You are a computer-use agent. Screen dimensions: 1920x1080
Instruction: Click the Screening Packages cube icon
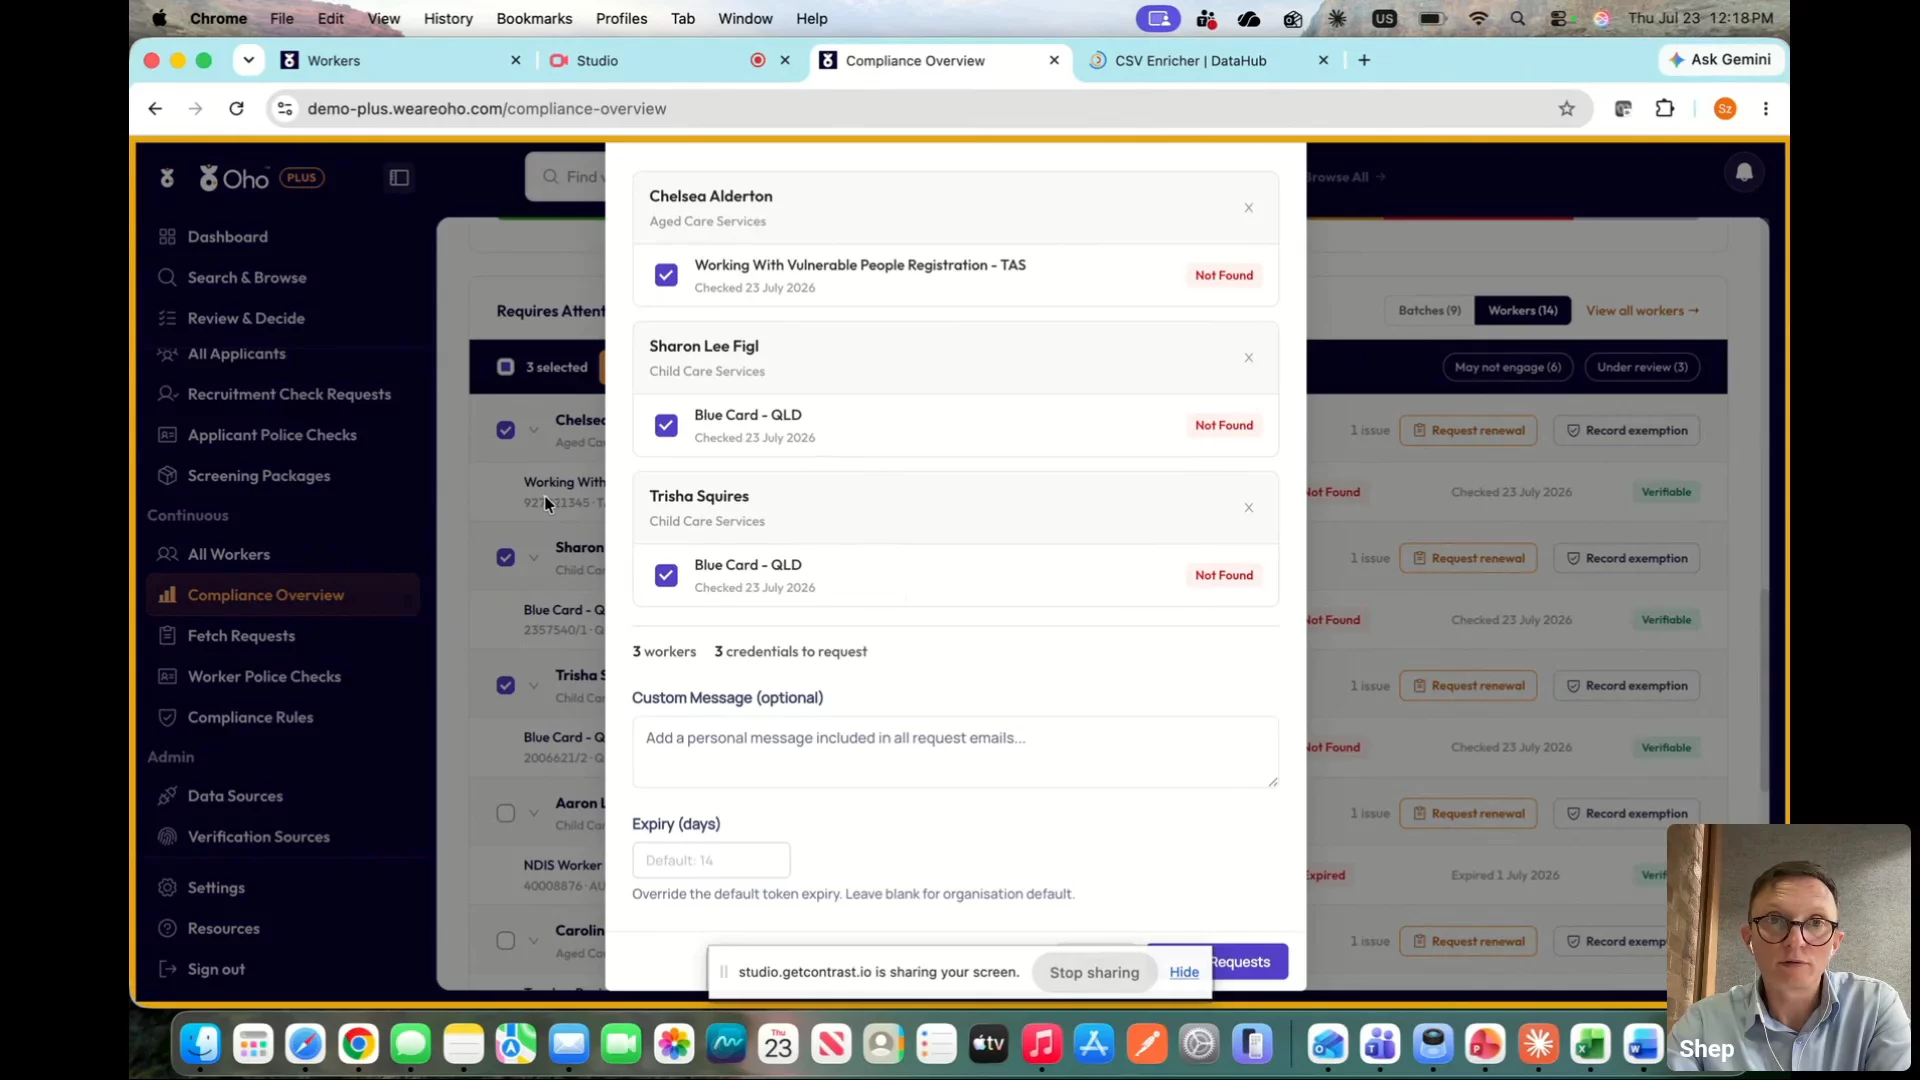pos(167,475)
